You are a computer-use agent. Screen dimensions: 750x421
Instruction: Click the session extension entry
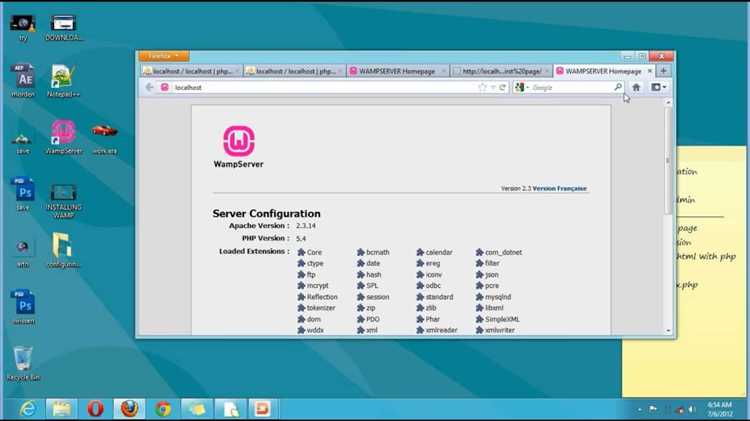(373, 297)
